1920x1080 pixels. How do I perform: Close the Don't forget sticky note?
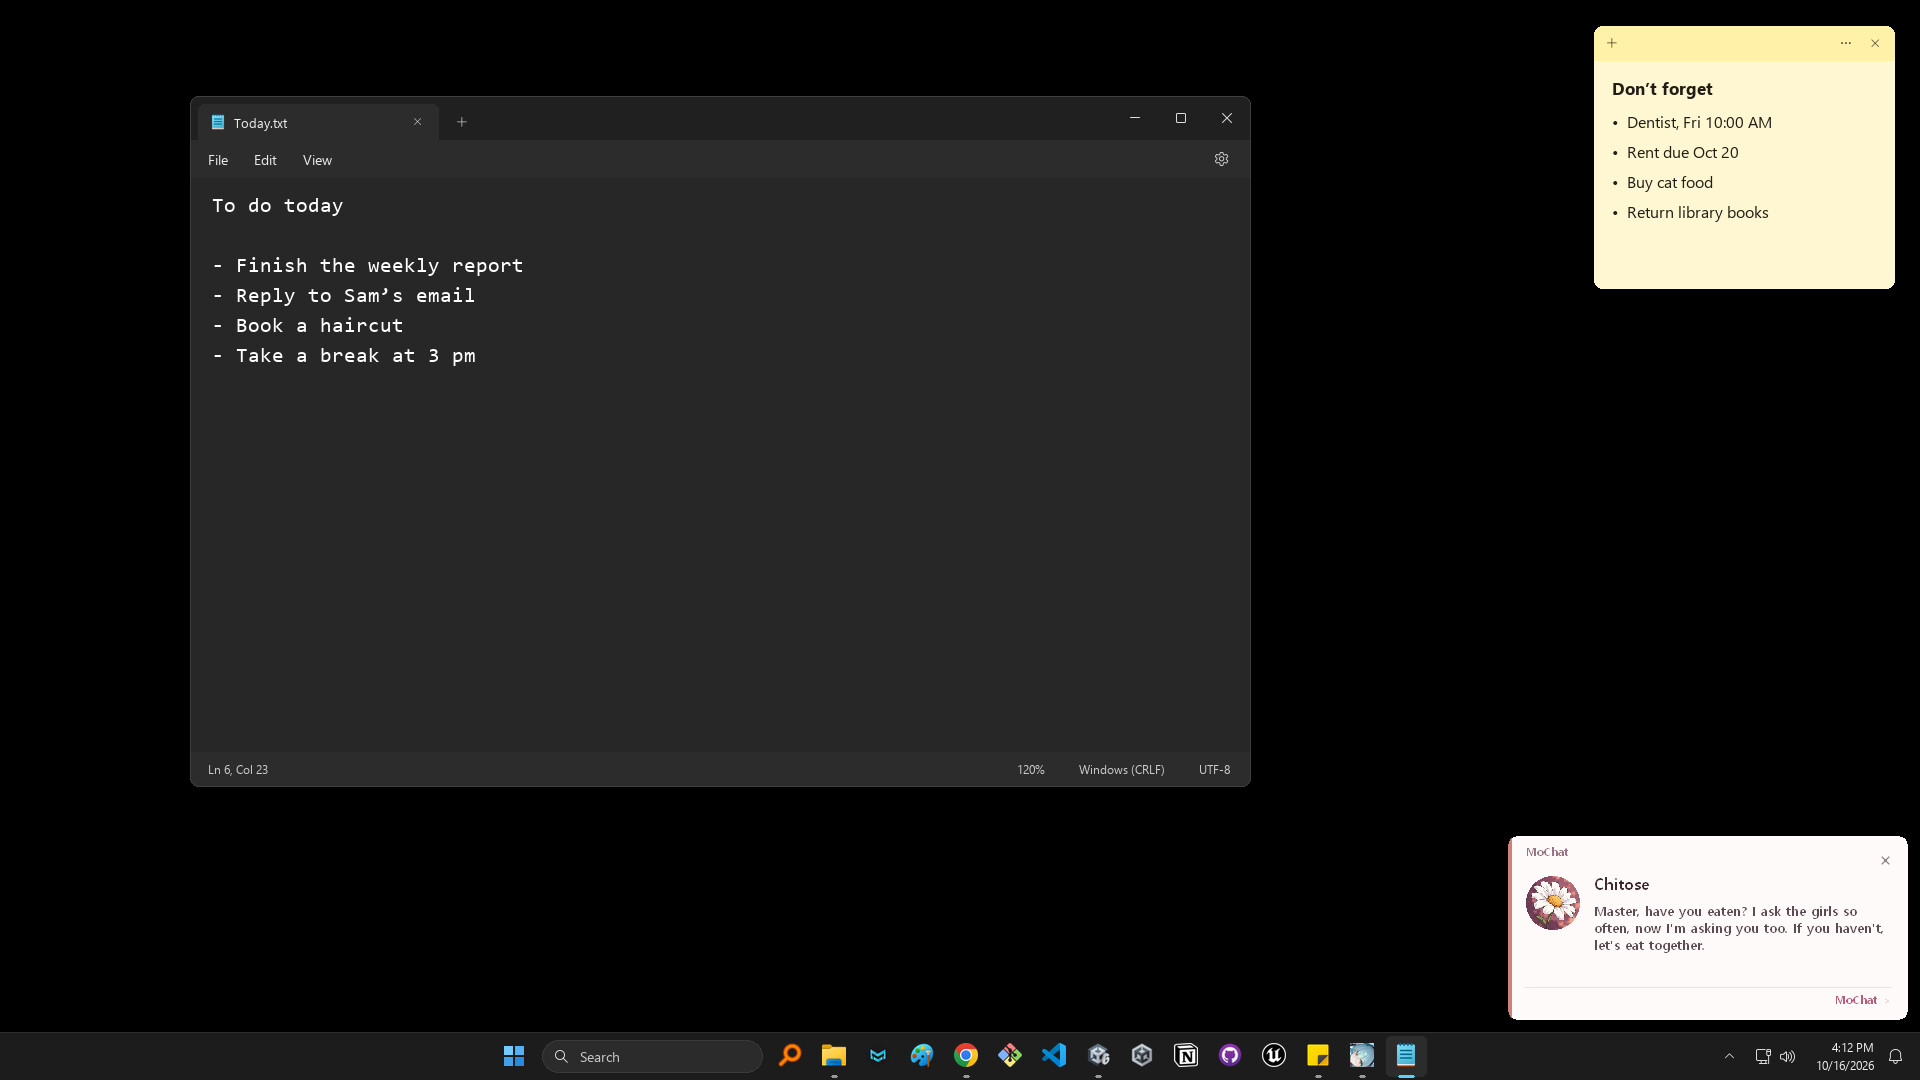click(1875, 43)
